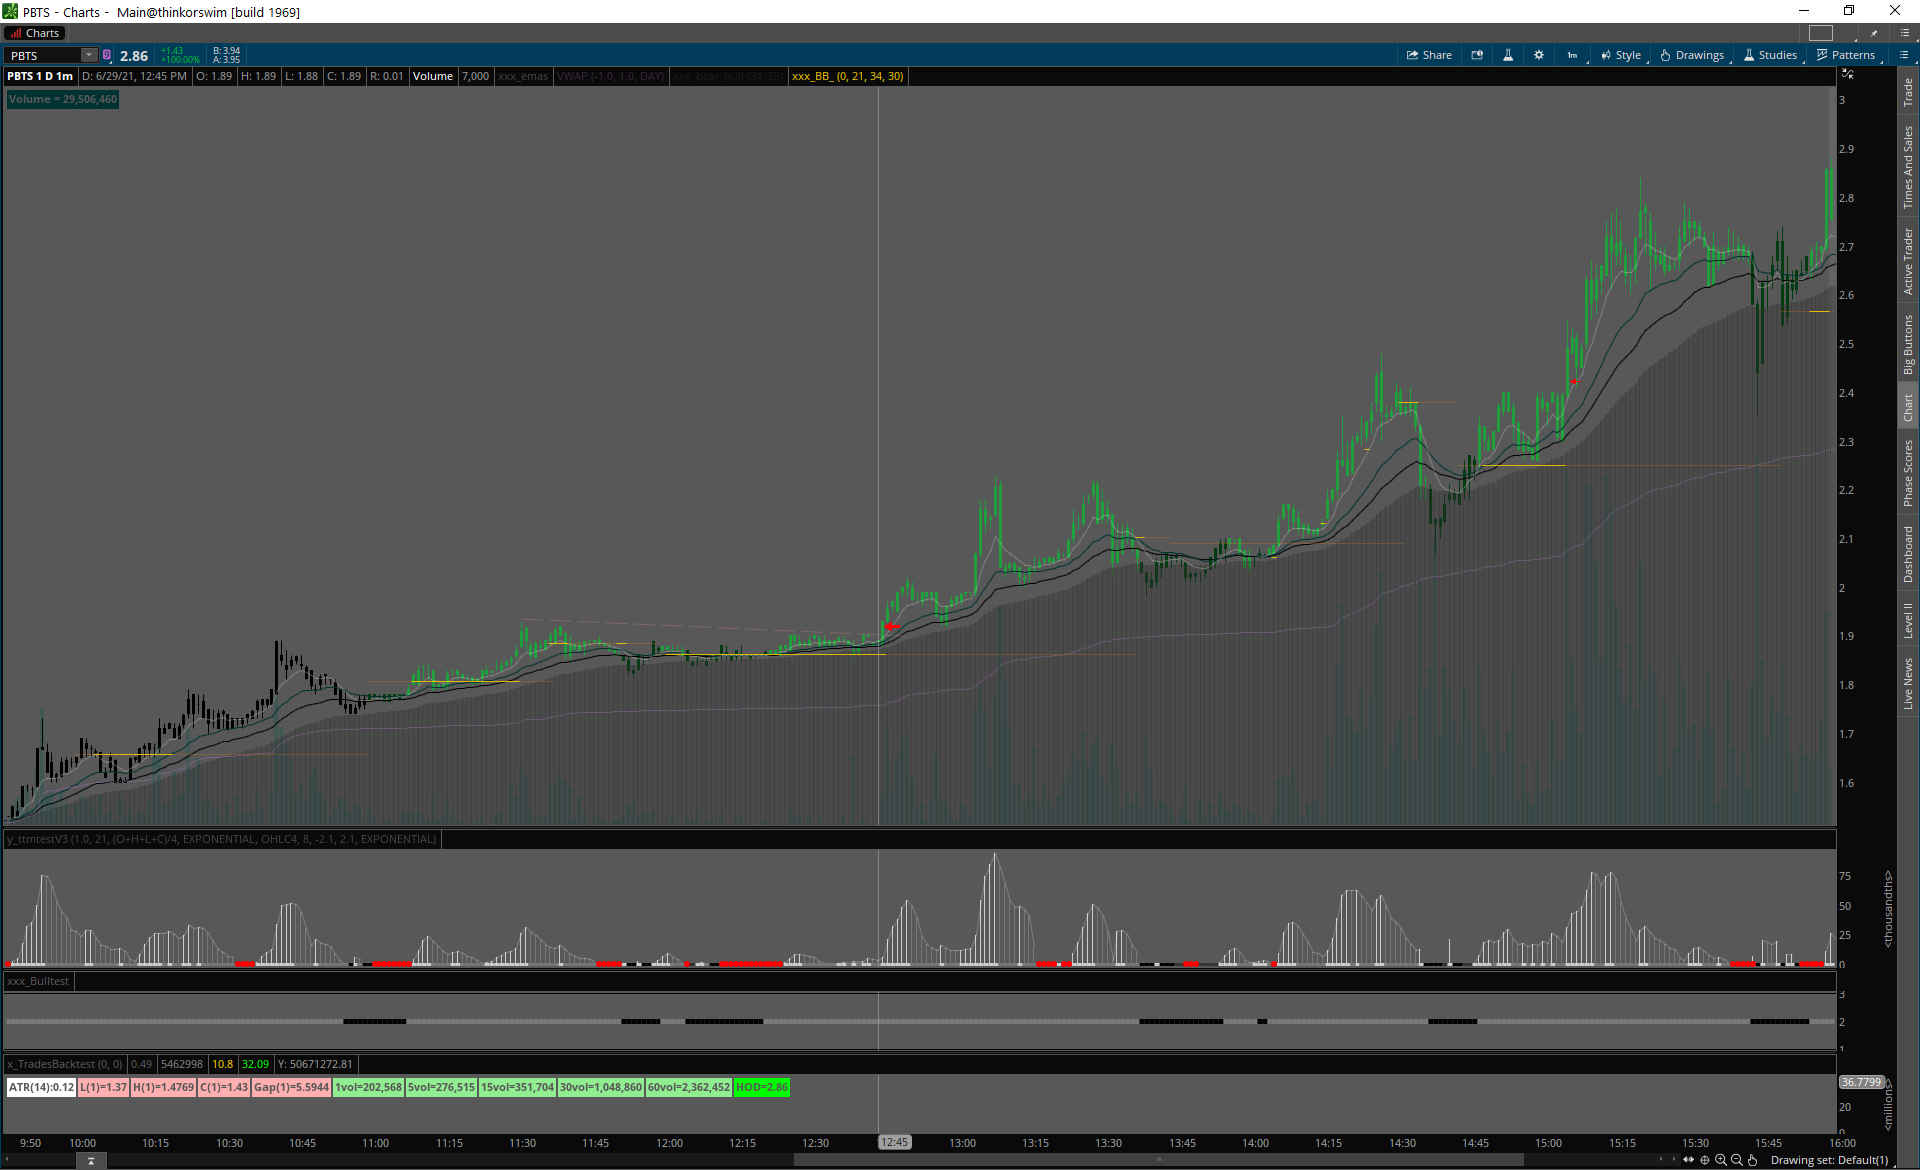Image resolution: width=1920 pixels, height=1170 pixels.
Task: Toggle the purple symbol link 9 indicator
Action: tap(107, 55)
